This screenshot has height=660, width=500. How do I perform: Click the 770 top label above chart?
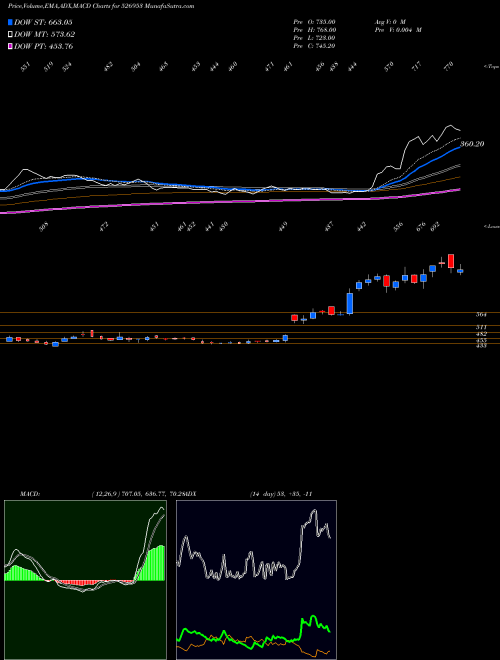coord(449,66)
